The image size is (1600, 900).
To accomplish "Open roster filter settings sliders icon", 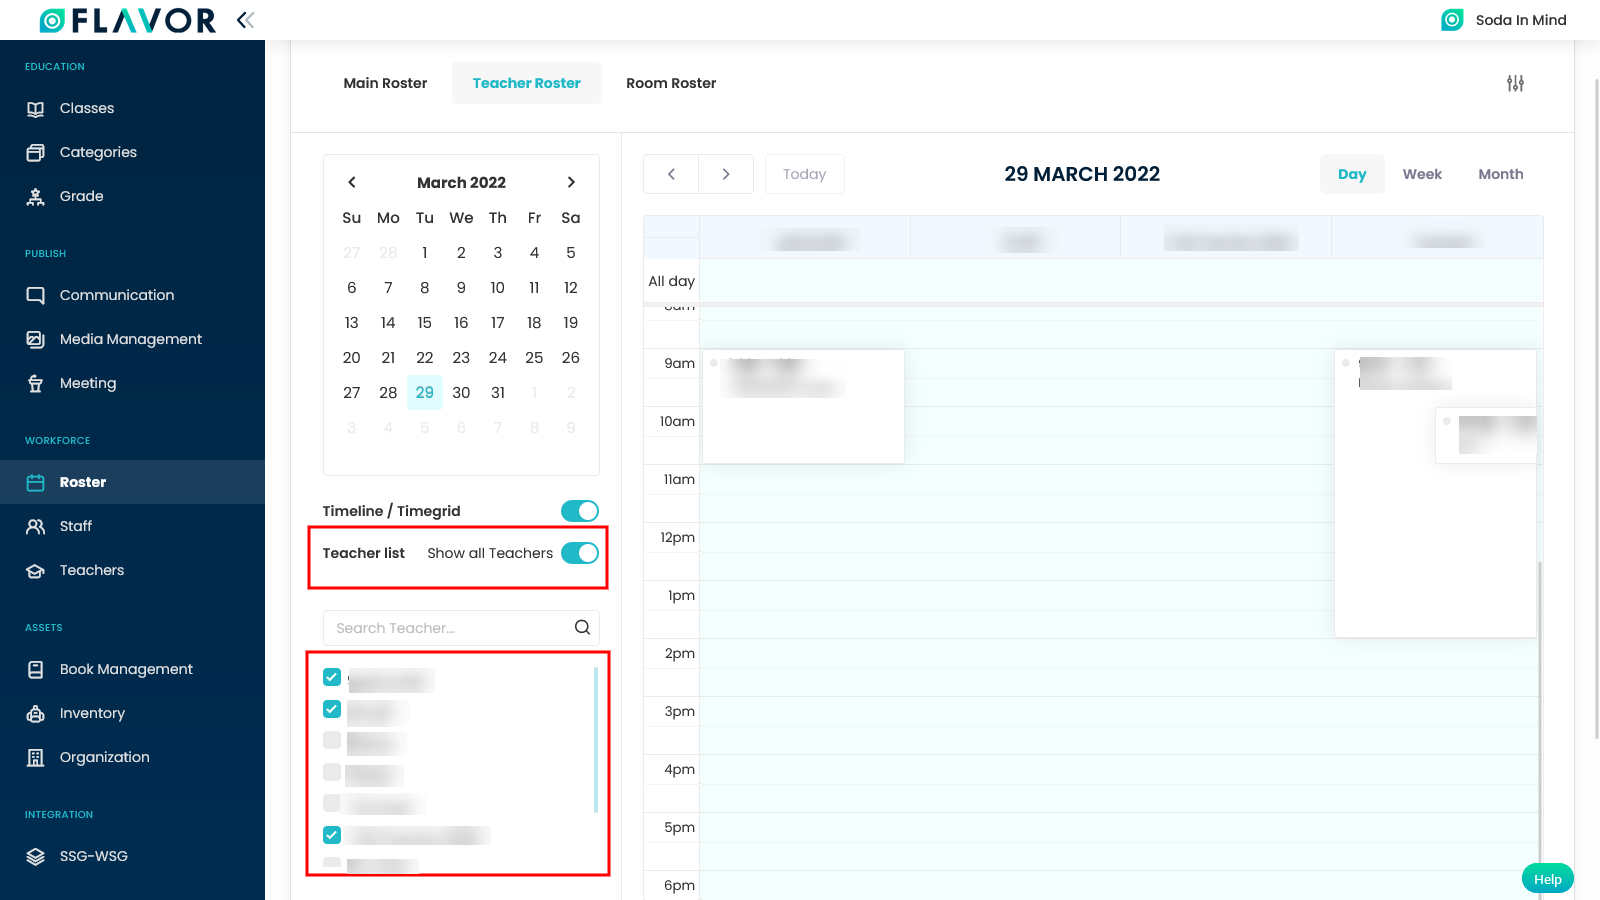I will pos(1516,83).
